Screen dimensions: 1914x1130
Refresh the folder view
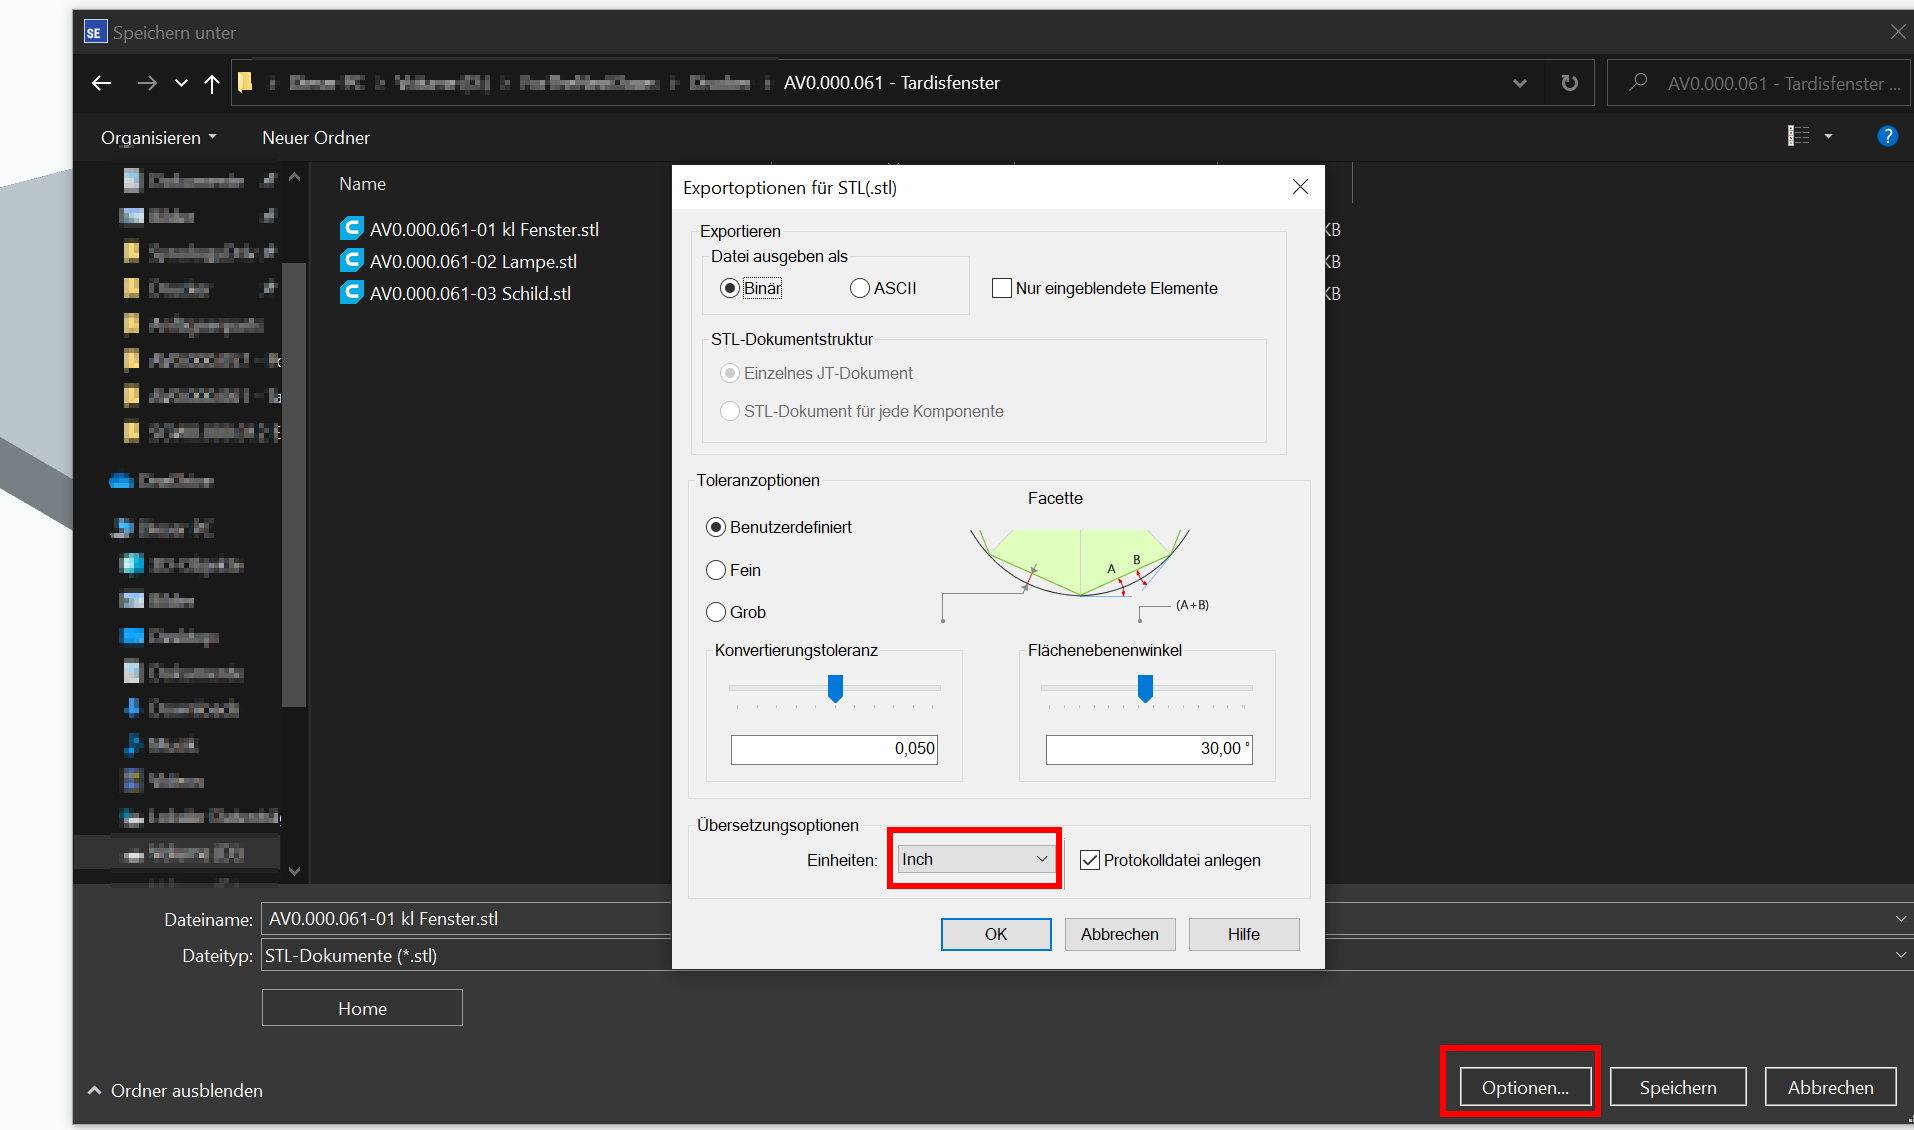pyautogui.click(x=1570, y=83)
